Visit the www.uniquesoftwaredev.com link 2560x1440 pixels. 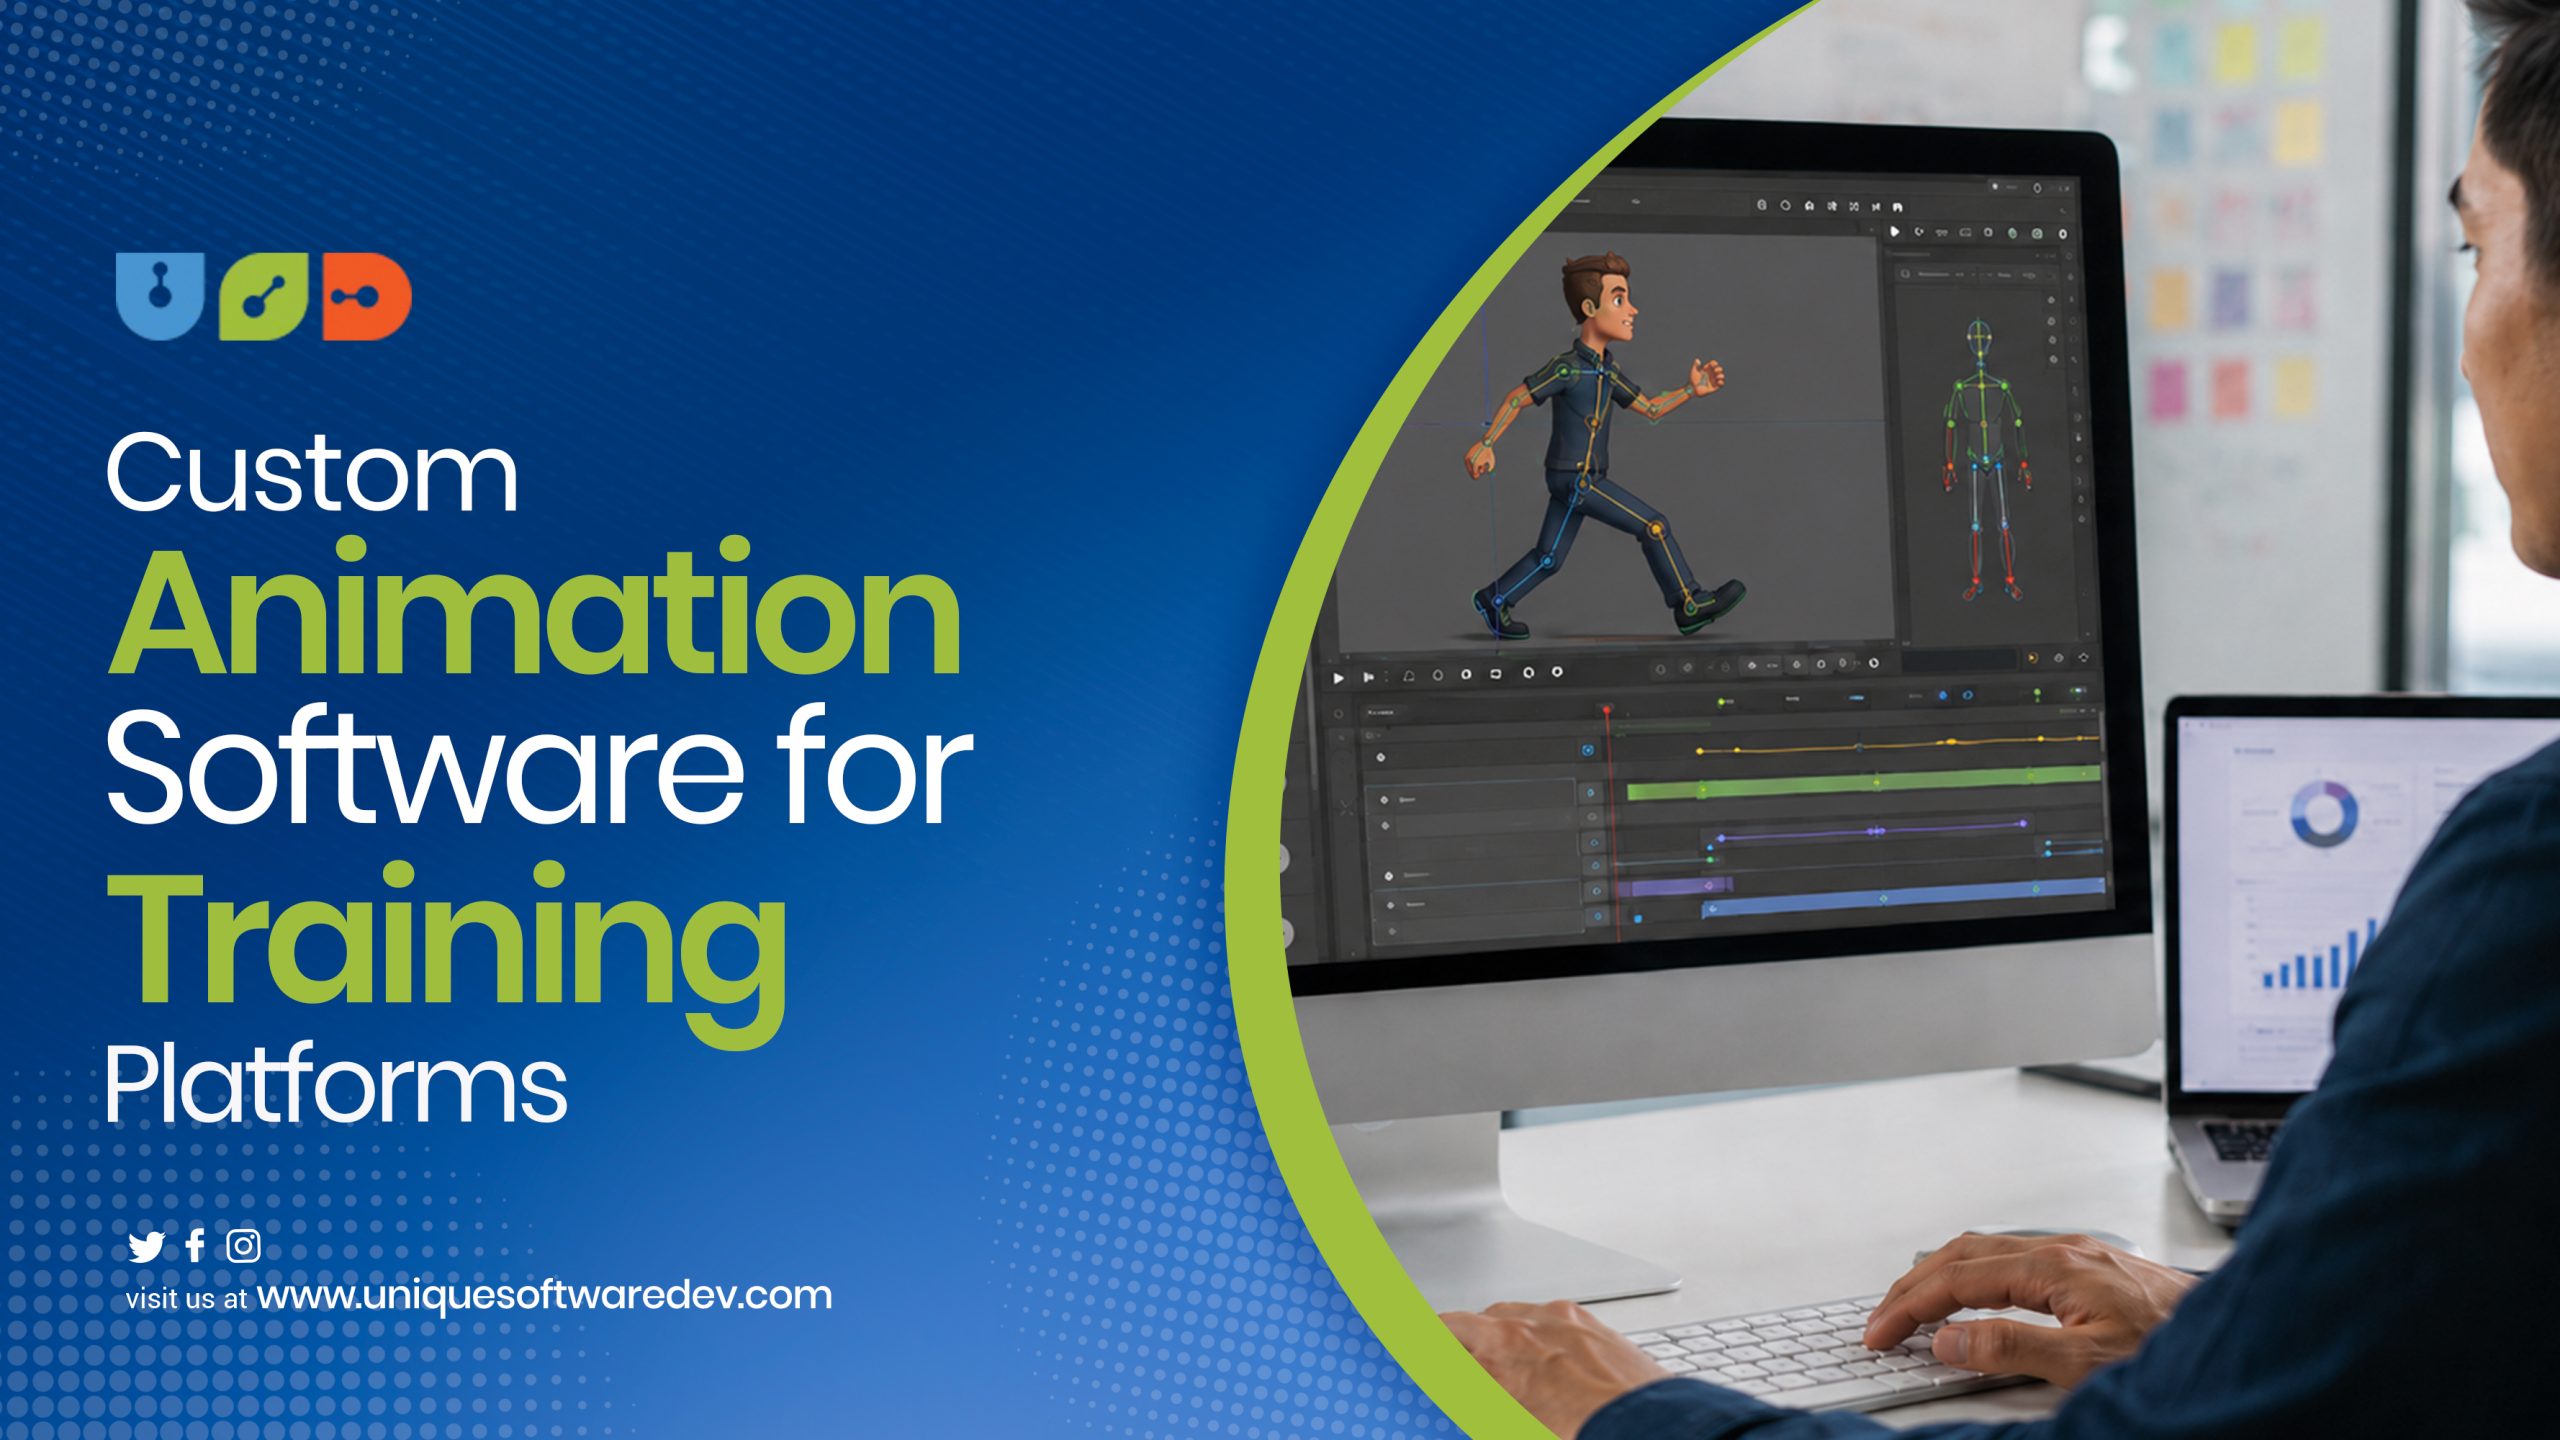tap(545, 1295)
